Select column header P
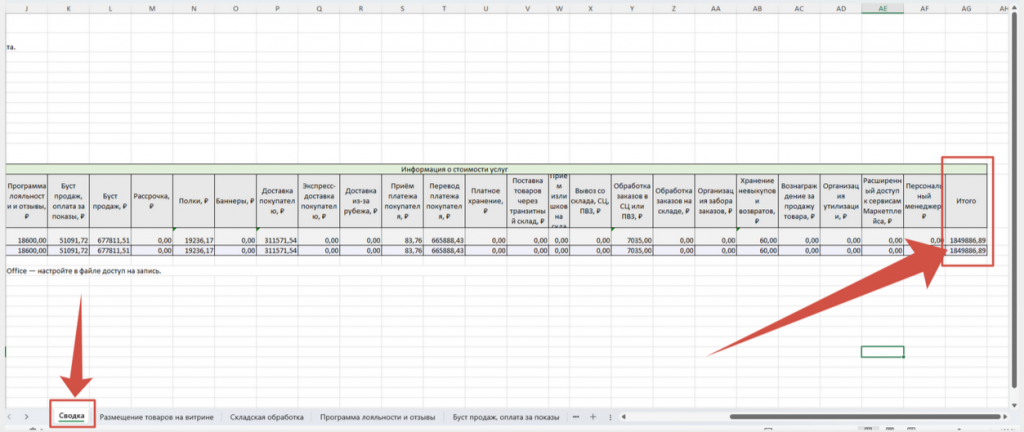 pyautogui.click(x=276, y=8)
